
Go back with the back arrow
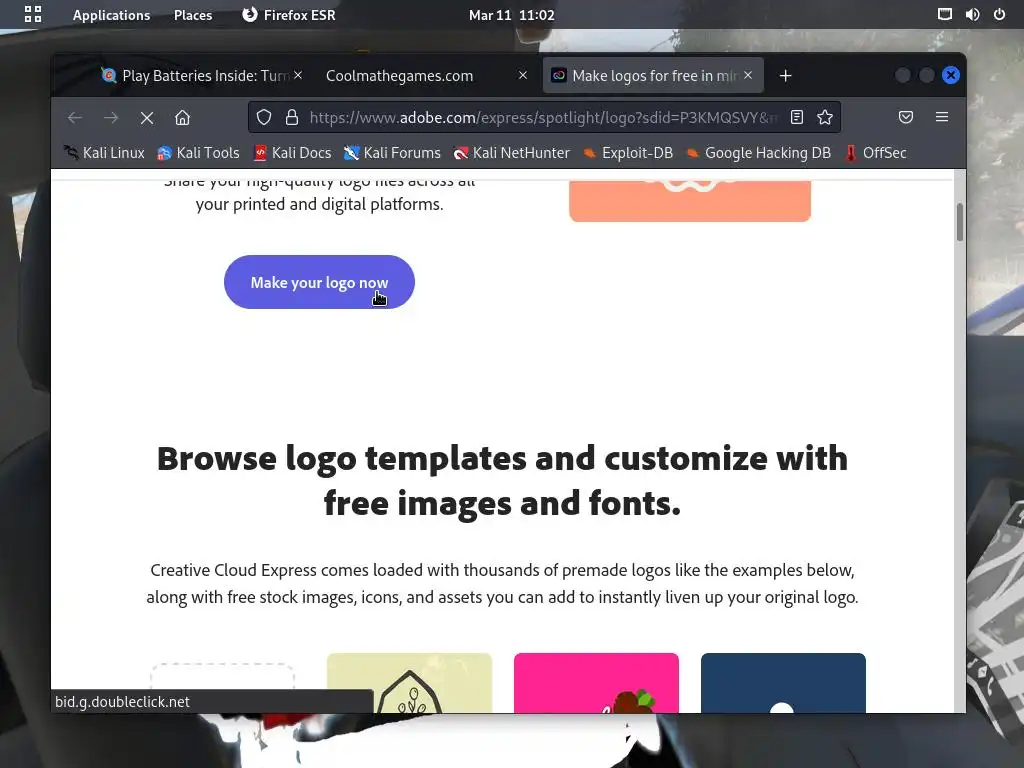[75, 118]
